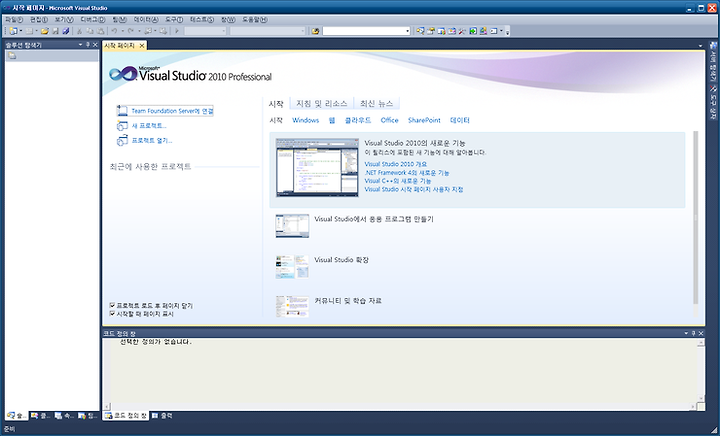The image size is (720, 436).
Task: Click the New Project toolbar icon
Action: point(13,31)
